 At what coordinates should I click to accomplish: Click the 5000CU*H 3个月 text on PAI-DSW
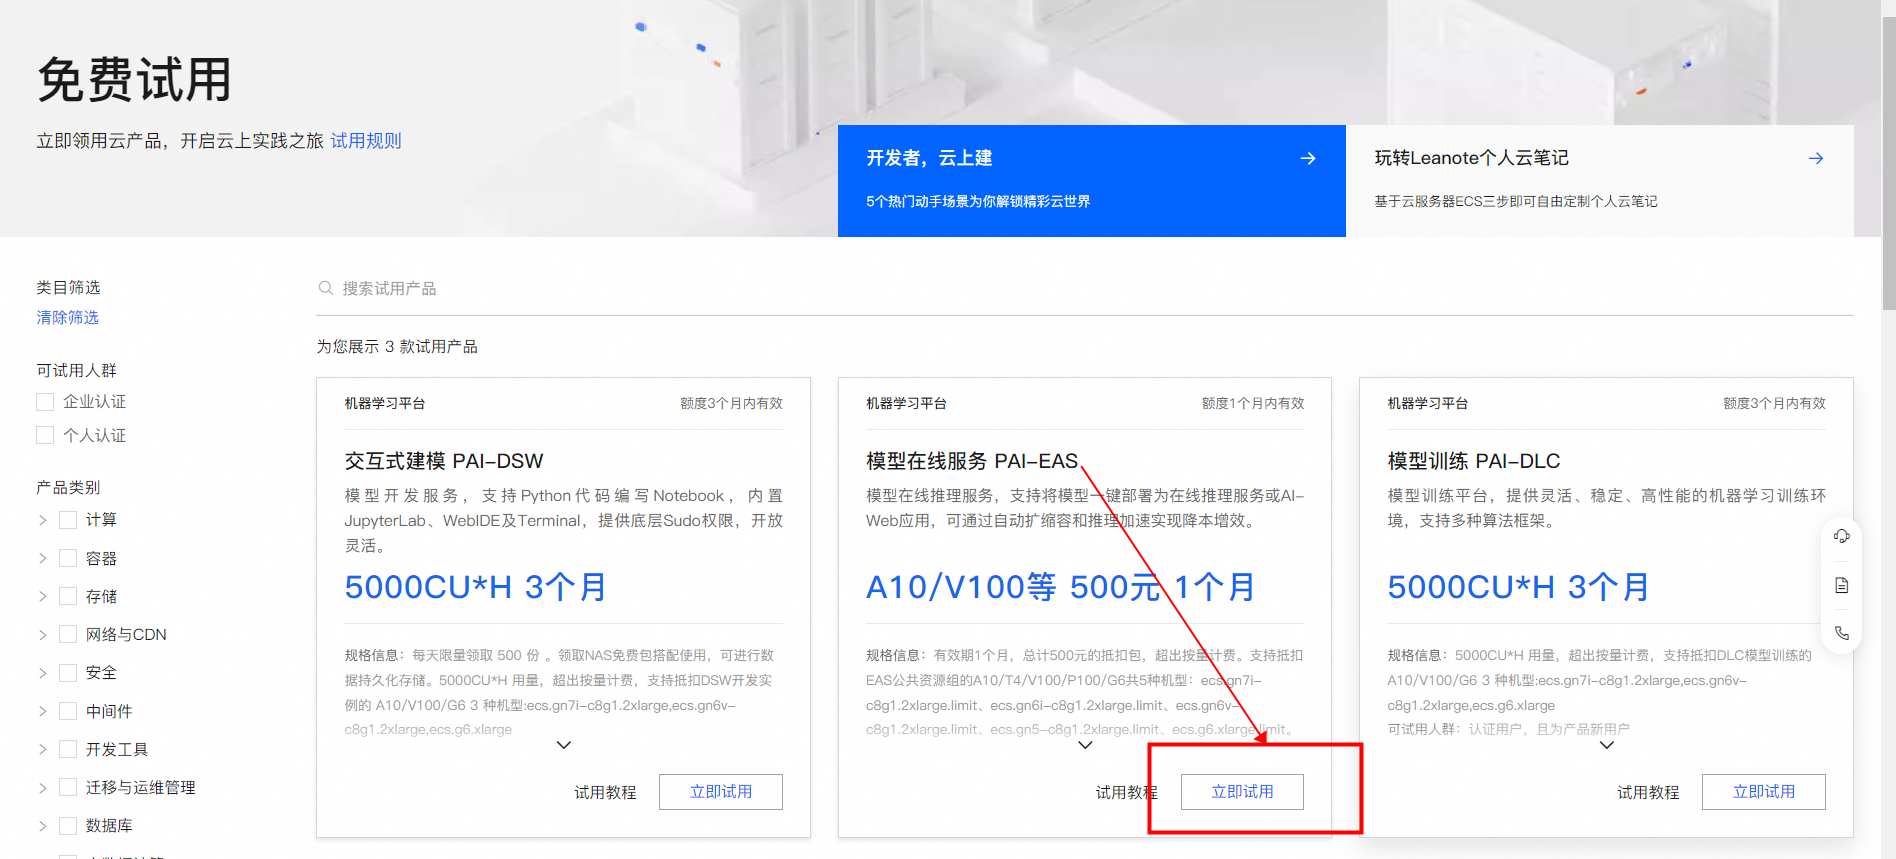point(476,587)
